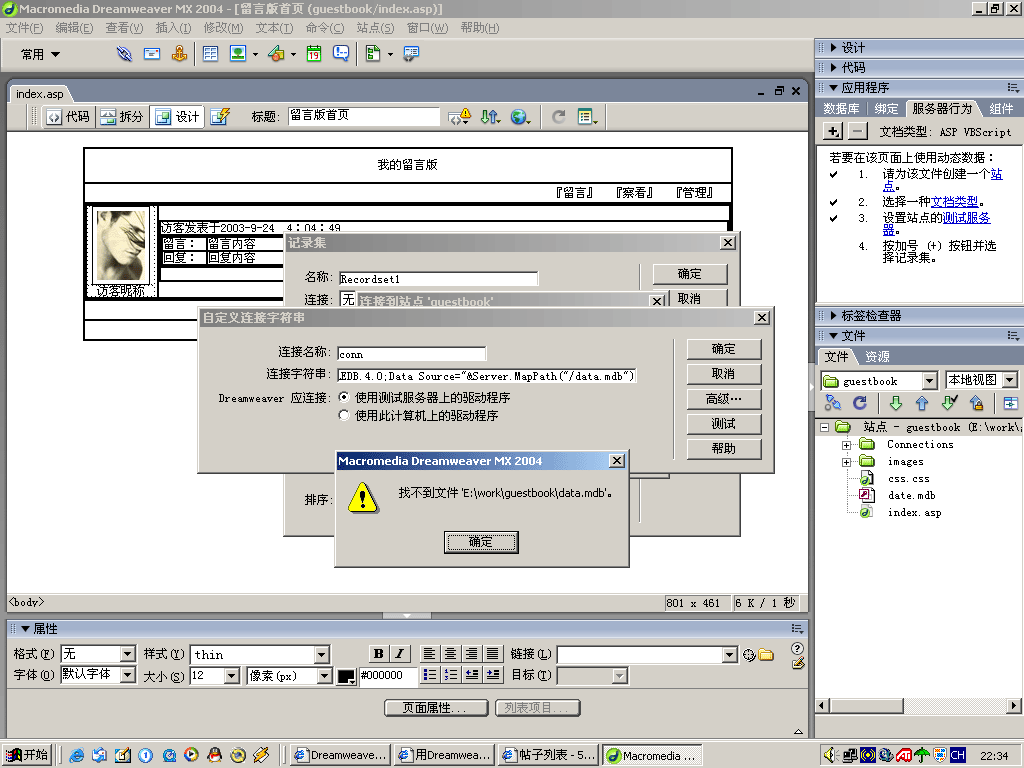1024x768 pixels.
Task: Insert a comment using the comment icon
Action: [x=341, y=54]
